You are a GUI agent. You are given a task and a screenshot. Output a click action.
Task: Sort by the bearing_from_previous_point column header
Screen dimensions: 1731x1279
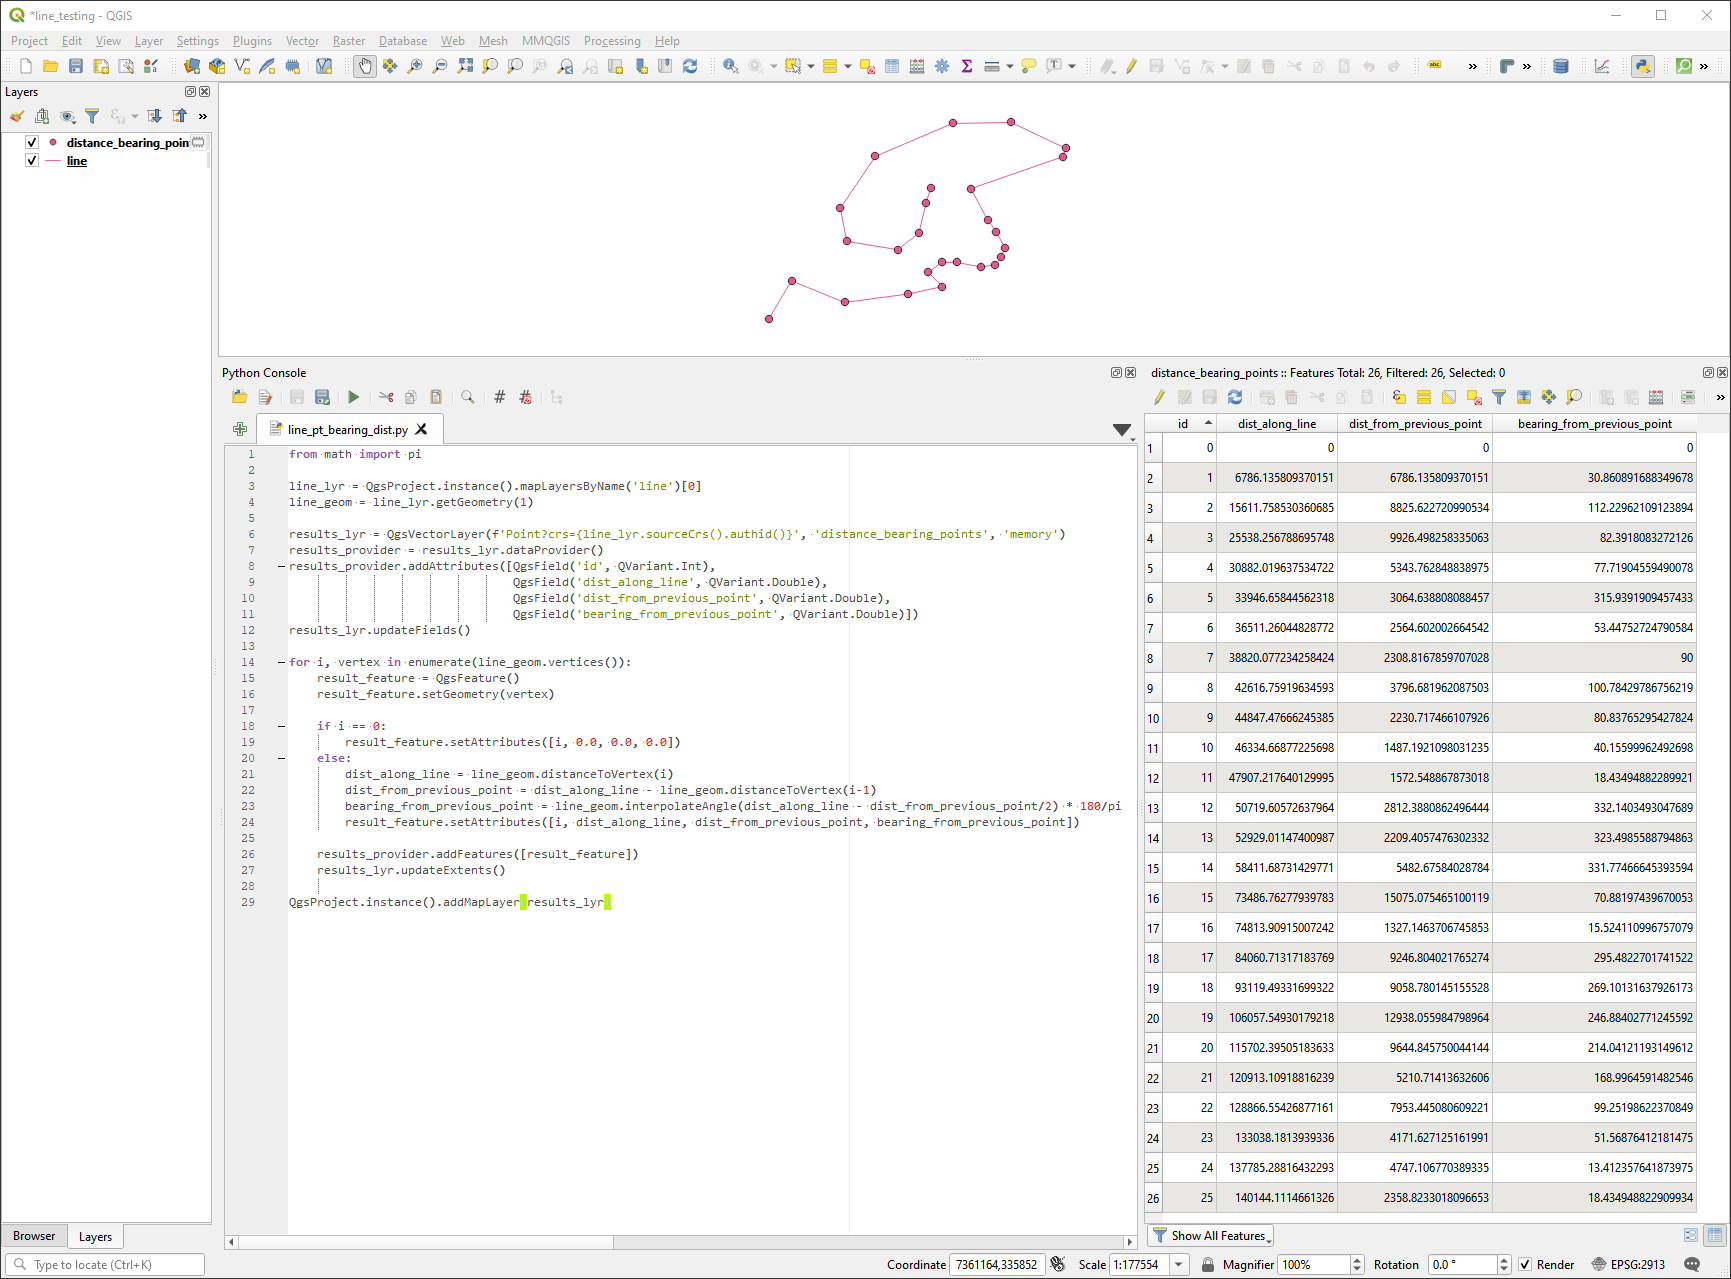(x=1595, y=424)
